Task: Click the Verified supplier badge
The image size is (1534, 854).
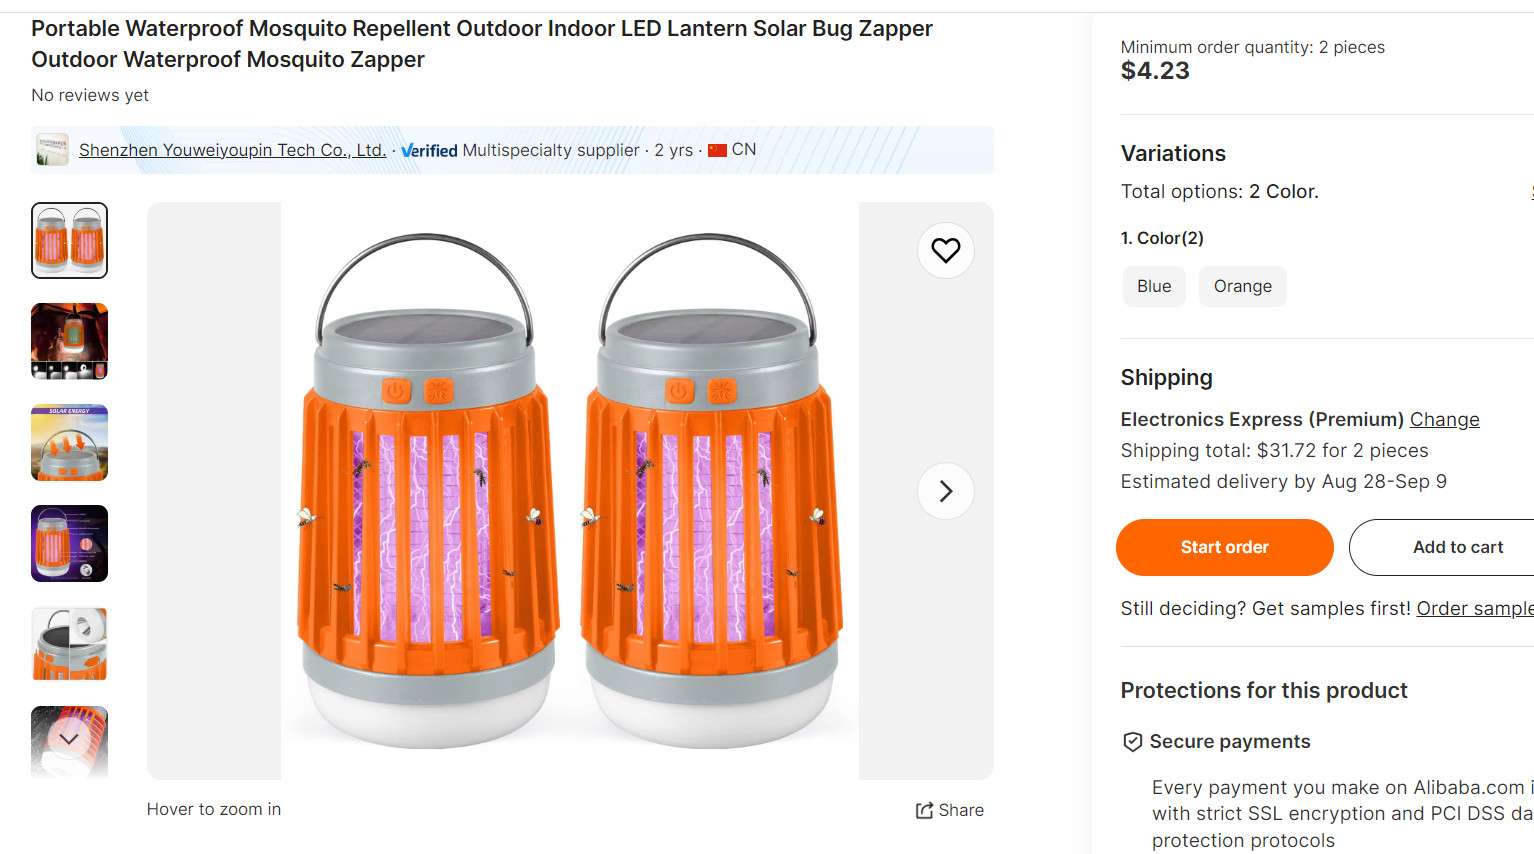Action: coord(429,150)
